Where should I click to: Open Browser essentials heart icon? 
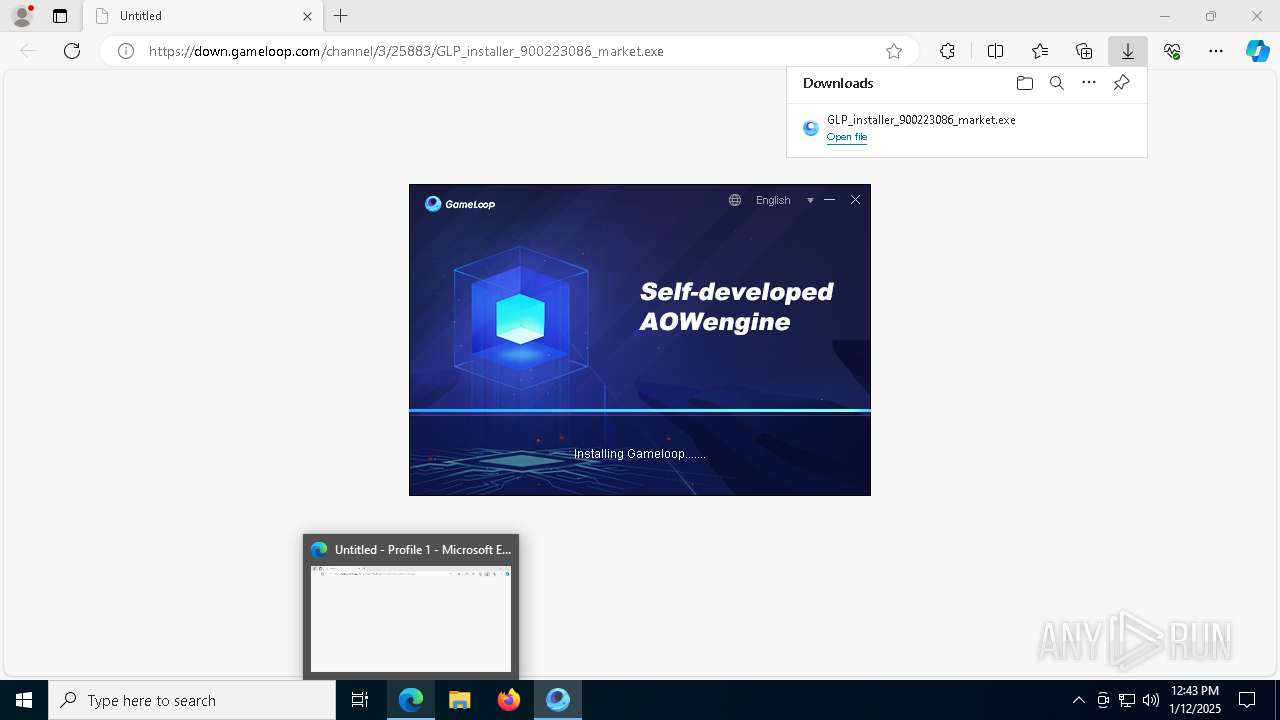click(1172, 51)
